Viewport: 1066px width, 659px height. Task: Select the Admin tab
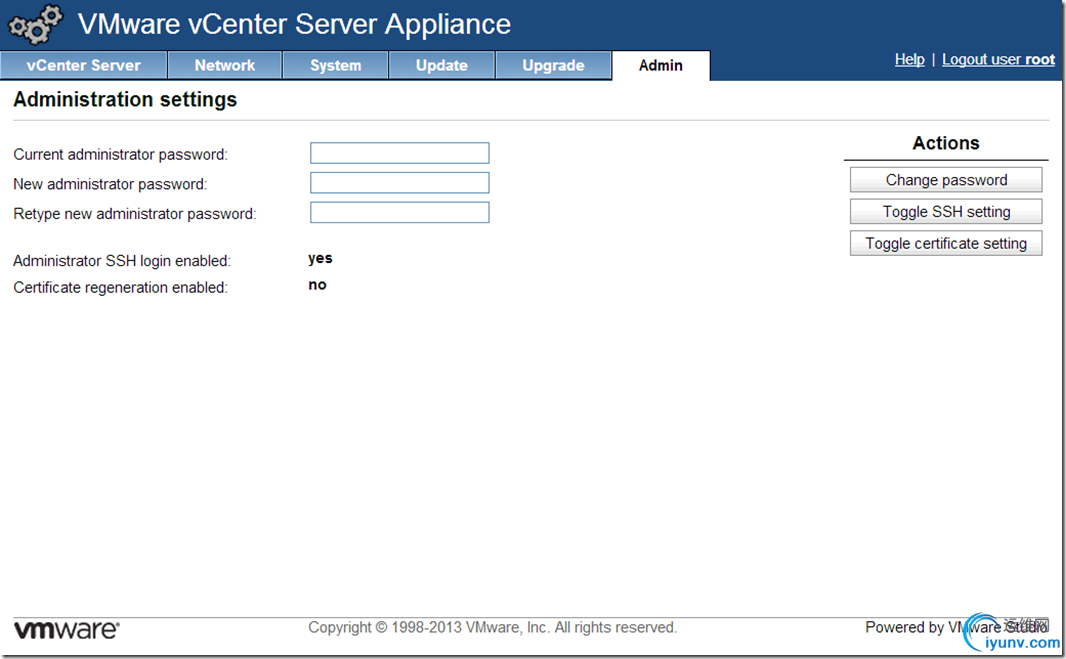click(x=661, y=66)
